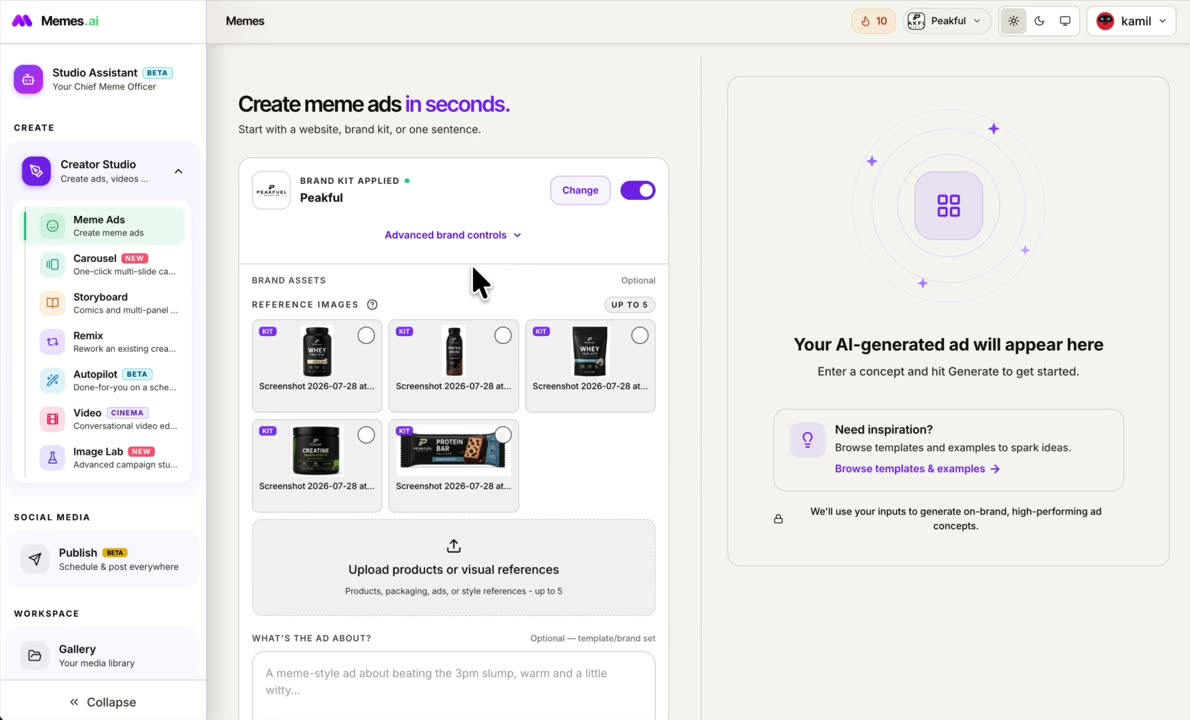Select system theme monitor icon

[x=1065, y=21]
